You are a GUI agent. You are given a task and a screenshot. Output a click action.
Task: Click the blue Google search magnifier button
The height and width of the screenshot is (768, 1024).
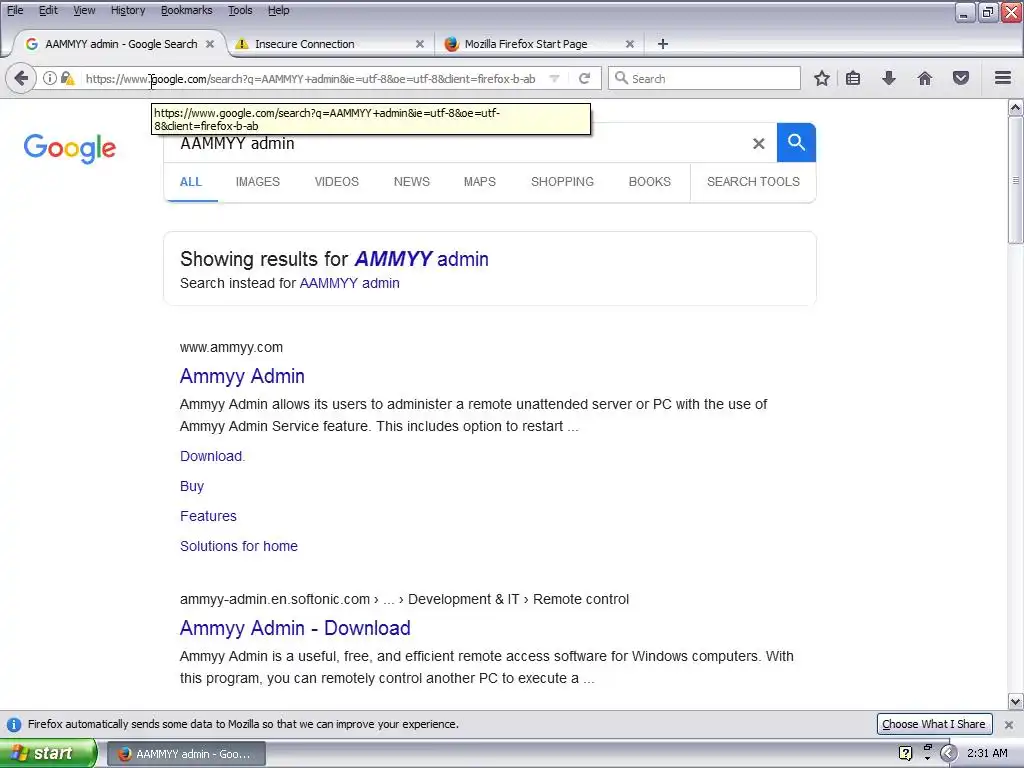tap(796, 142)
